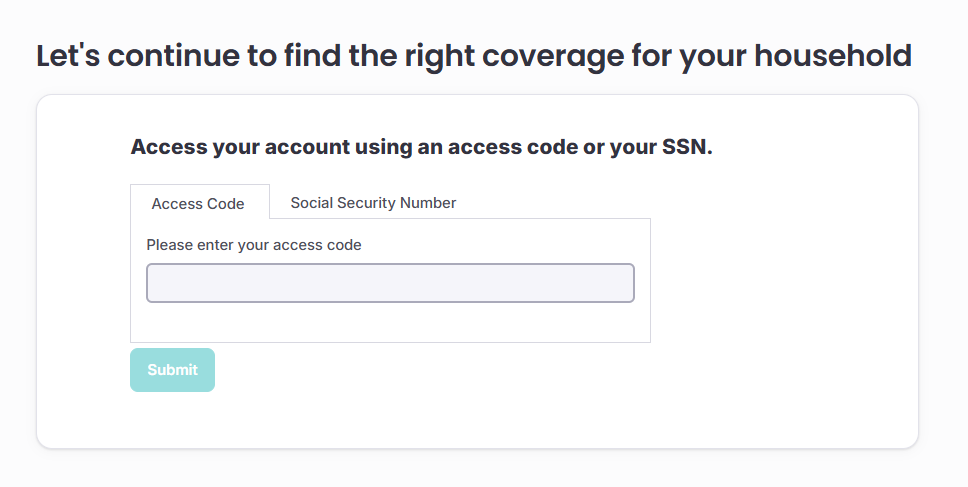Choose Social Security Number as the access method
Screen dimensions: 968x487
(373, 203)
